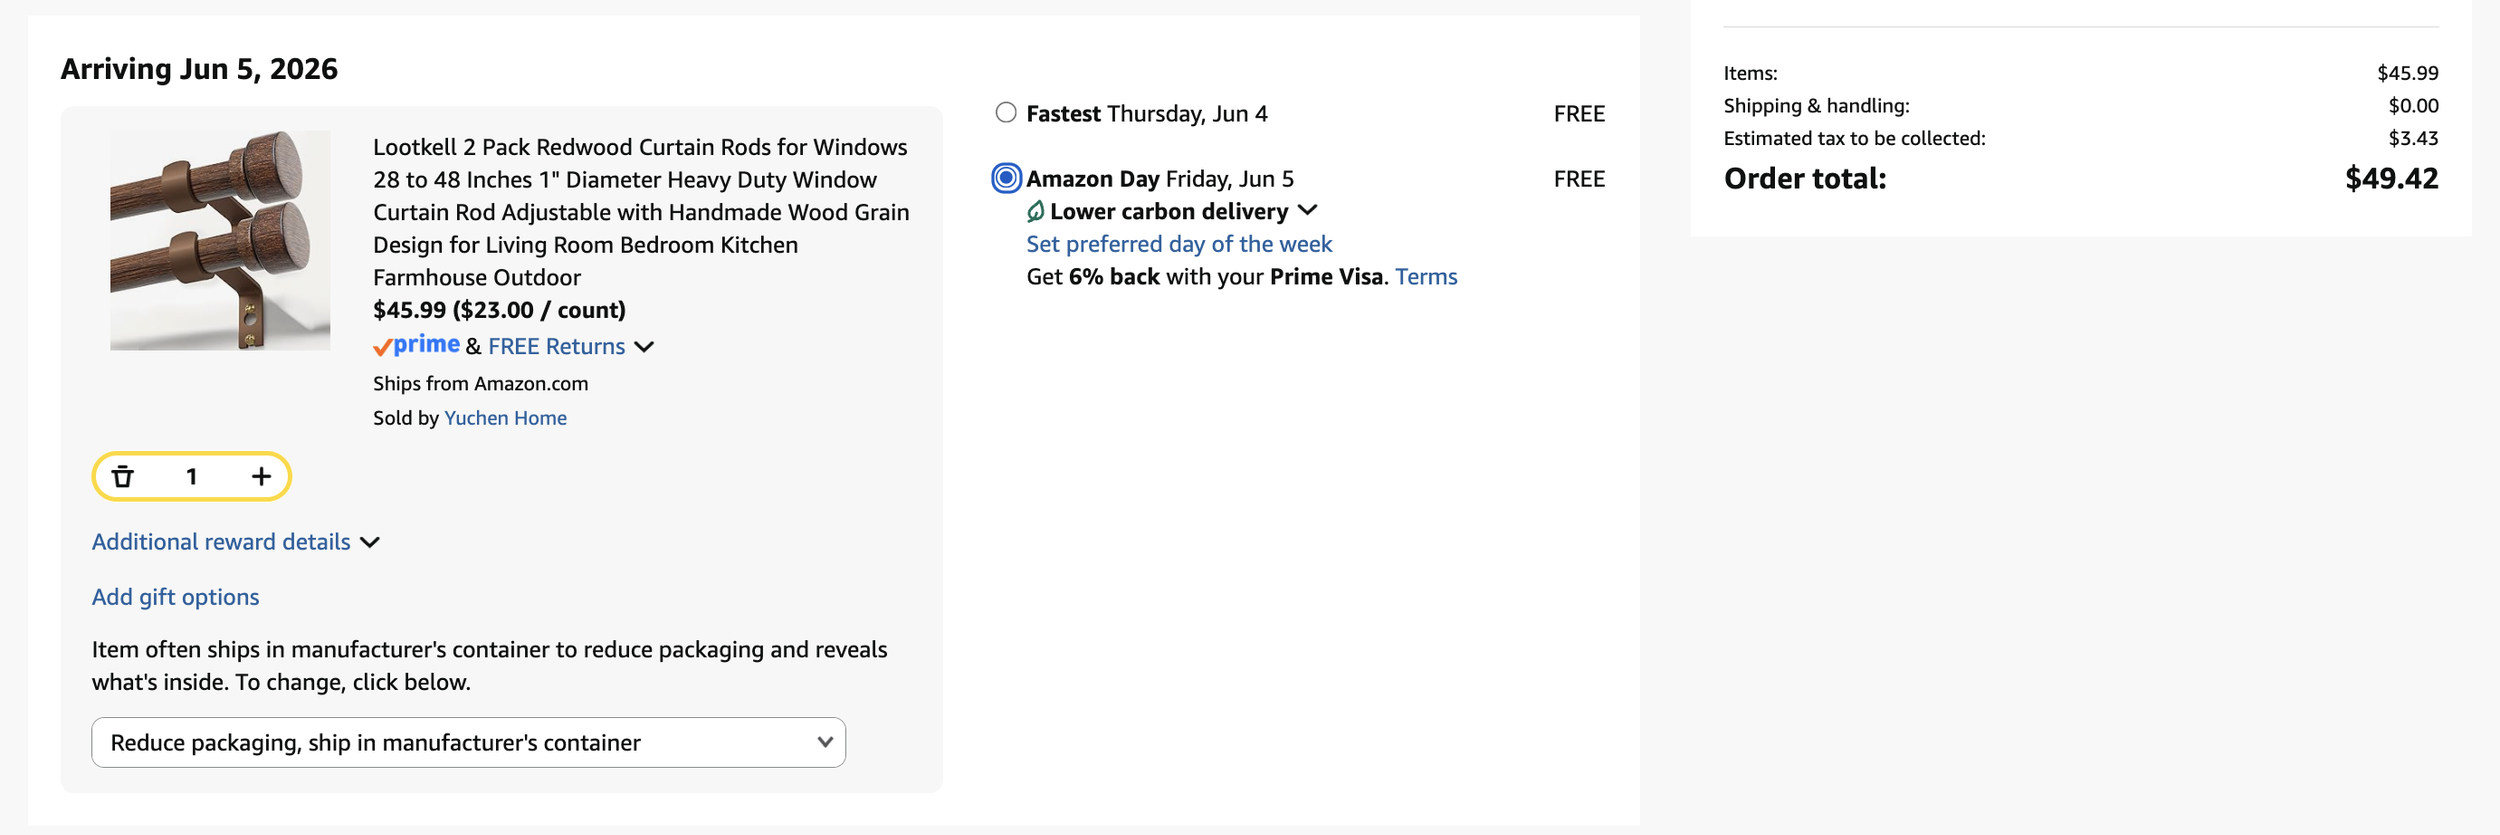Click the green leaf carbon delivery icon
This screenshot has height=835, width=2500.
pos(1036,211)
